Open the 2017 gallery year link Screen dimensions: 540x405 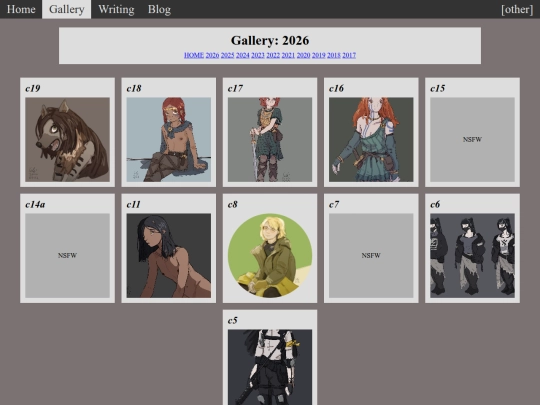pos(349,55)
